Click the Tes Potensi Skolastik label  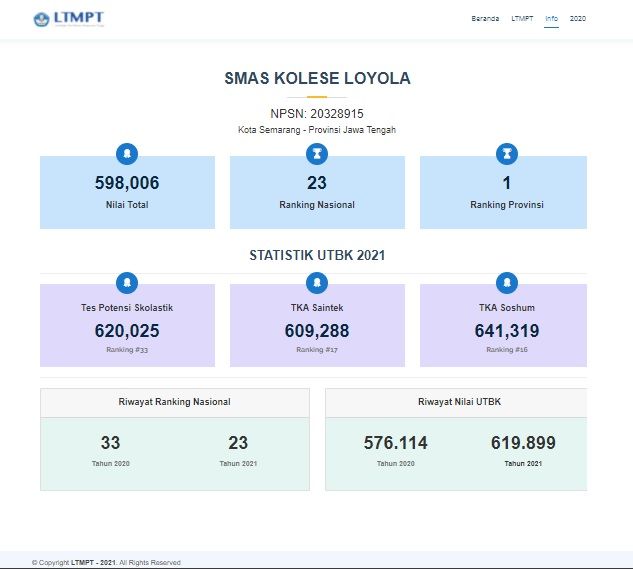(127, 308)
